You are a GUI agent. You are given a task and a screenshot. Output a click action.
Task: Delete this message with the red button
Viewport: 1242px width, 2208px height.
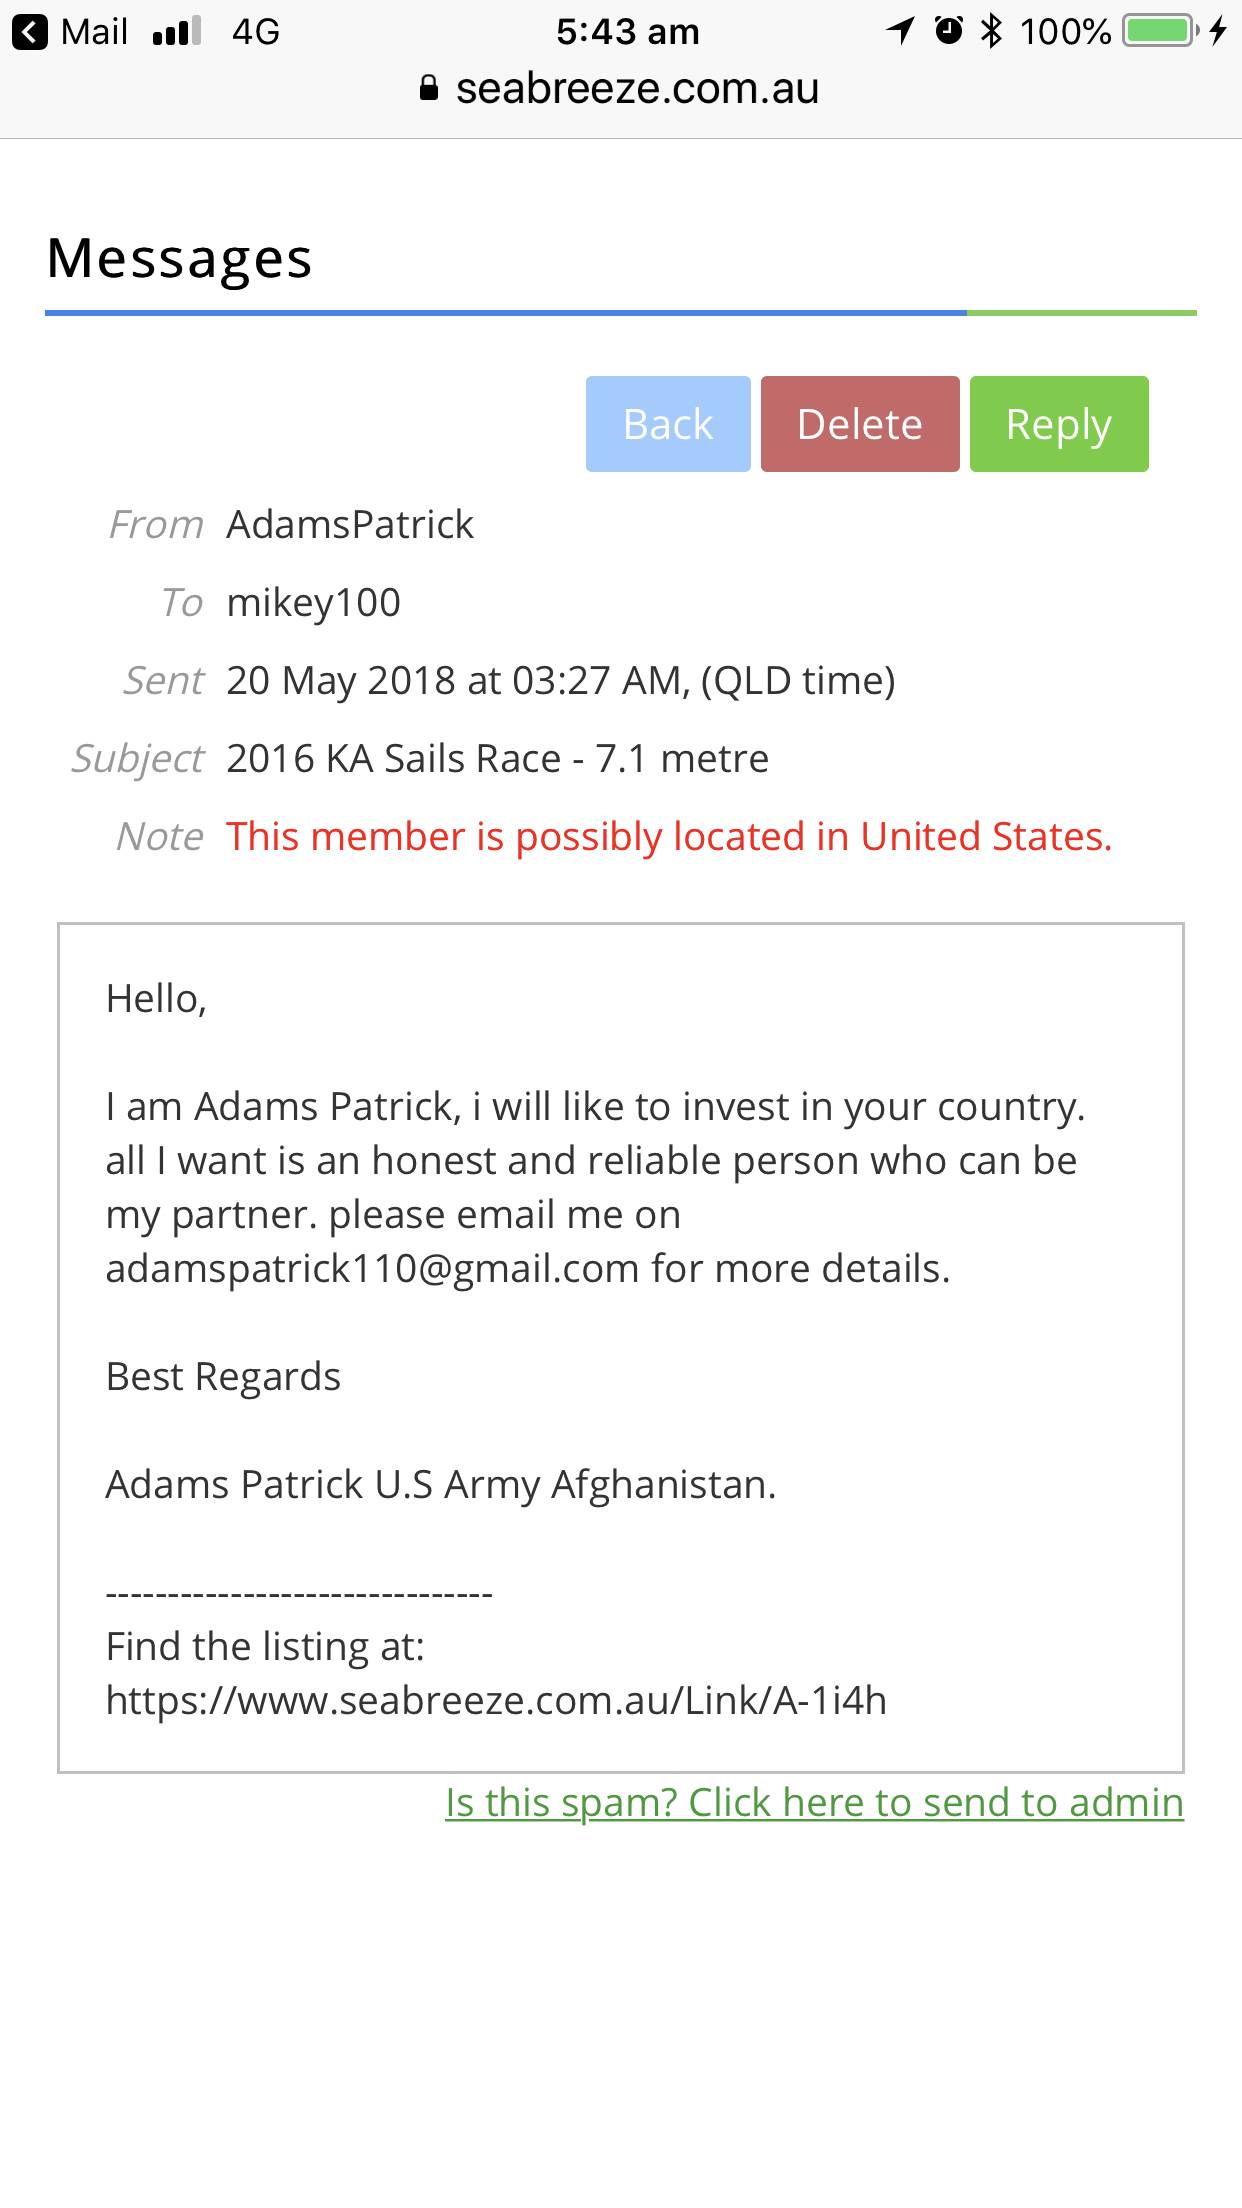859,424
